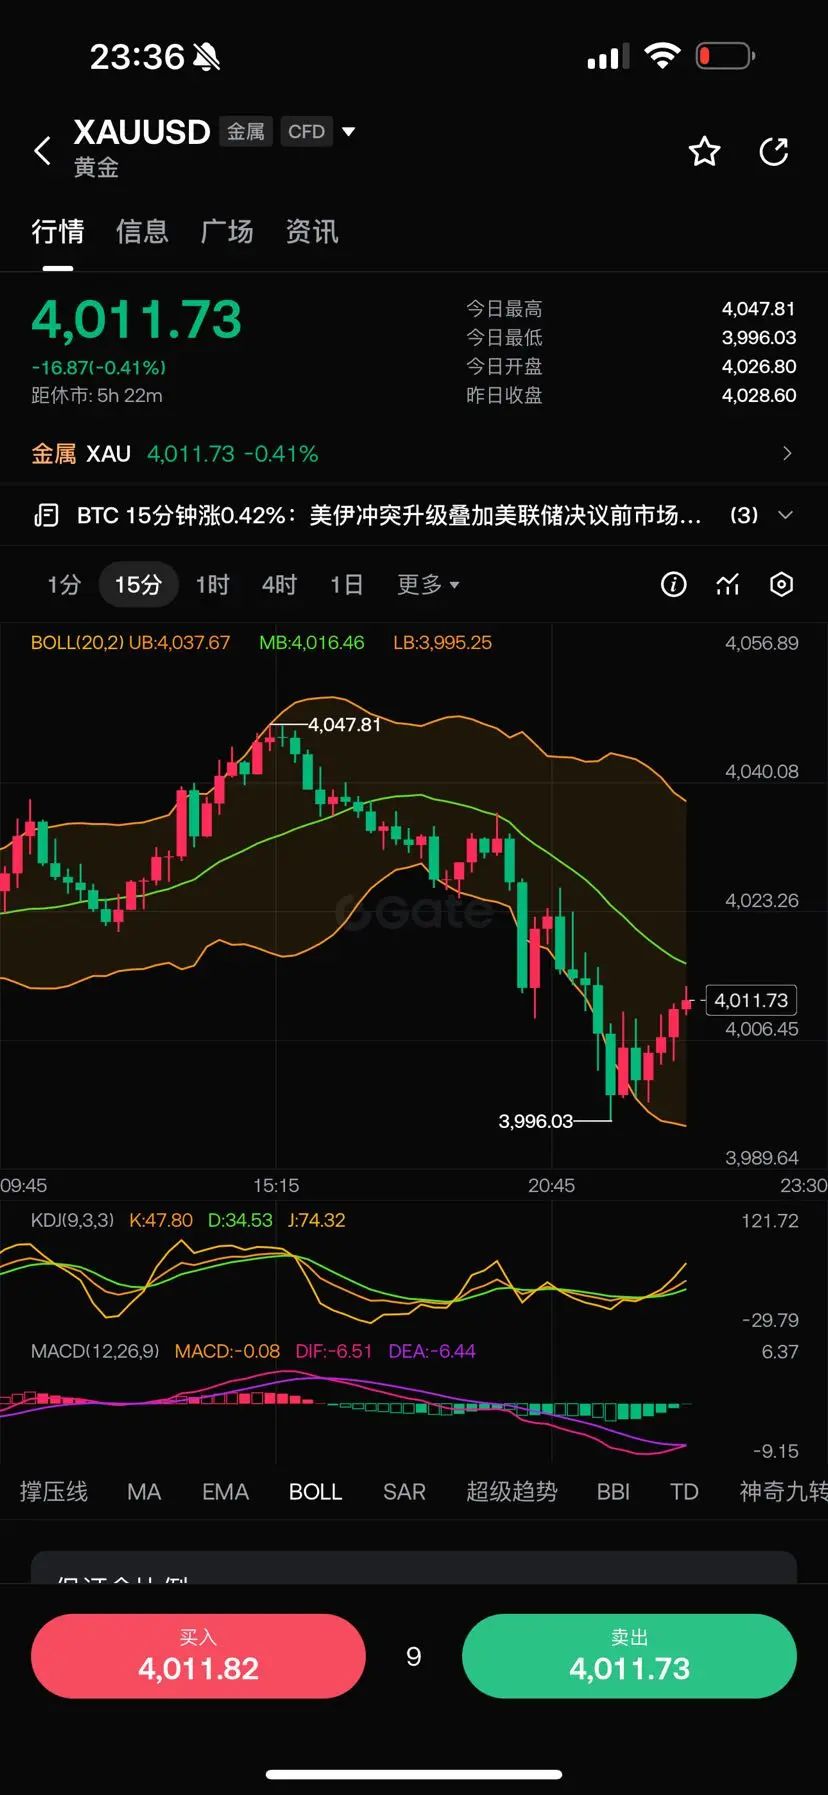Select the 1分 timeframe

click(x=64, y=584)
